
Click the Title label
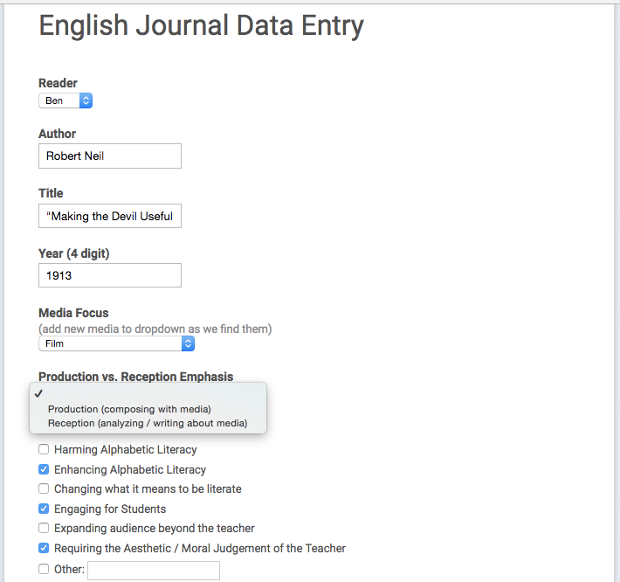[51, 193]
